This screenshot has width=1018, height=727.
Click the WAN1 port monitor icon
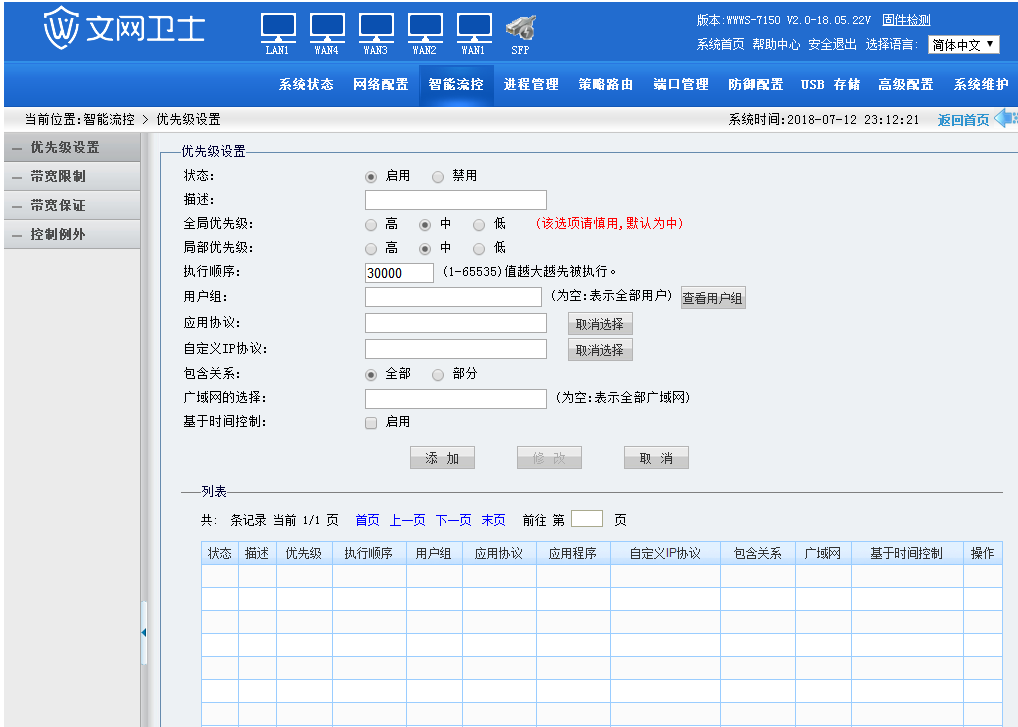pyautogui.click(x=474, y=28)
